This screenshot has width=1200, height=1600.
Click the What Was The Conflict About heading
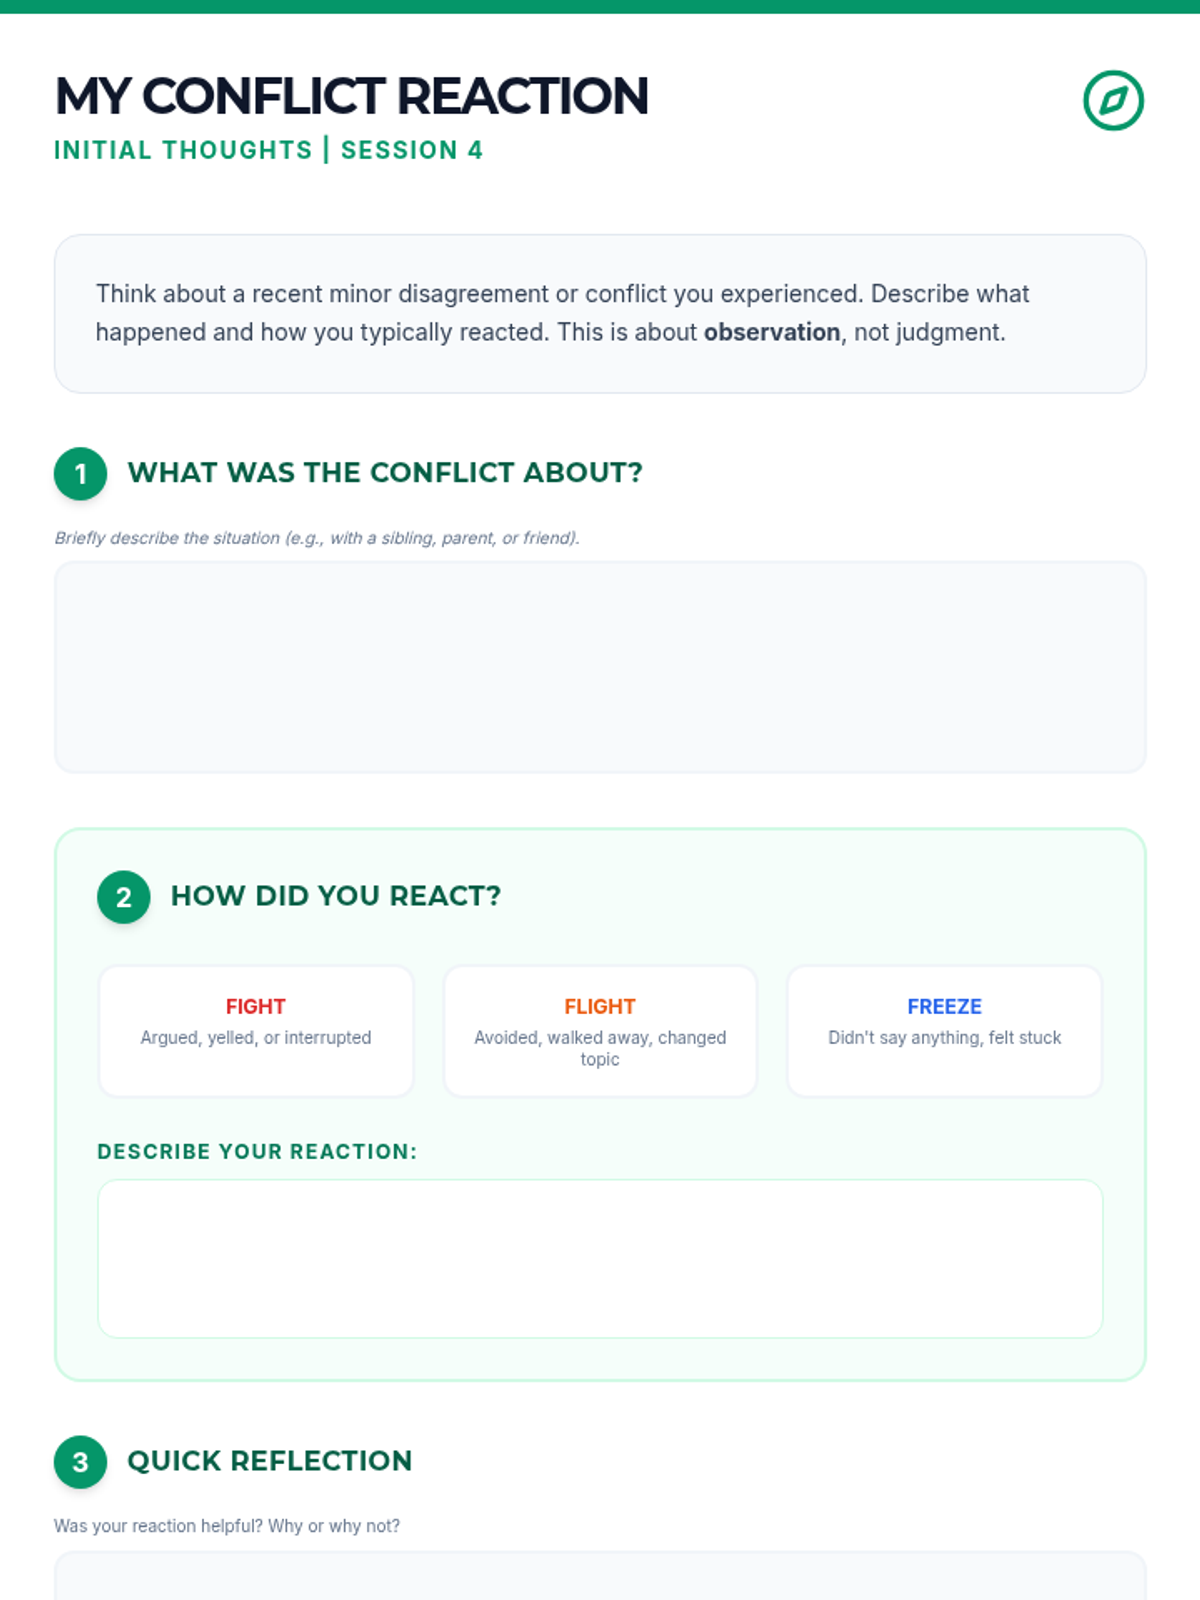point(385,473)
